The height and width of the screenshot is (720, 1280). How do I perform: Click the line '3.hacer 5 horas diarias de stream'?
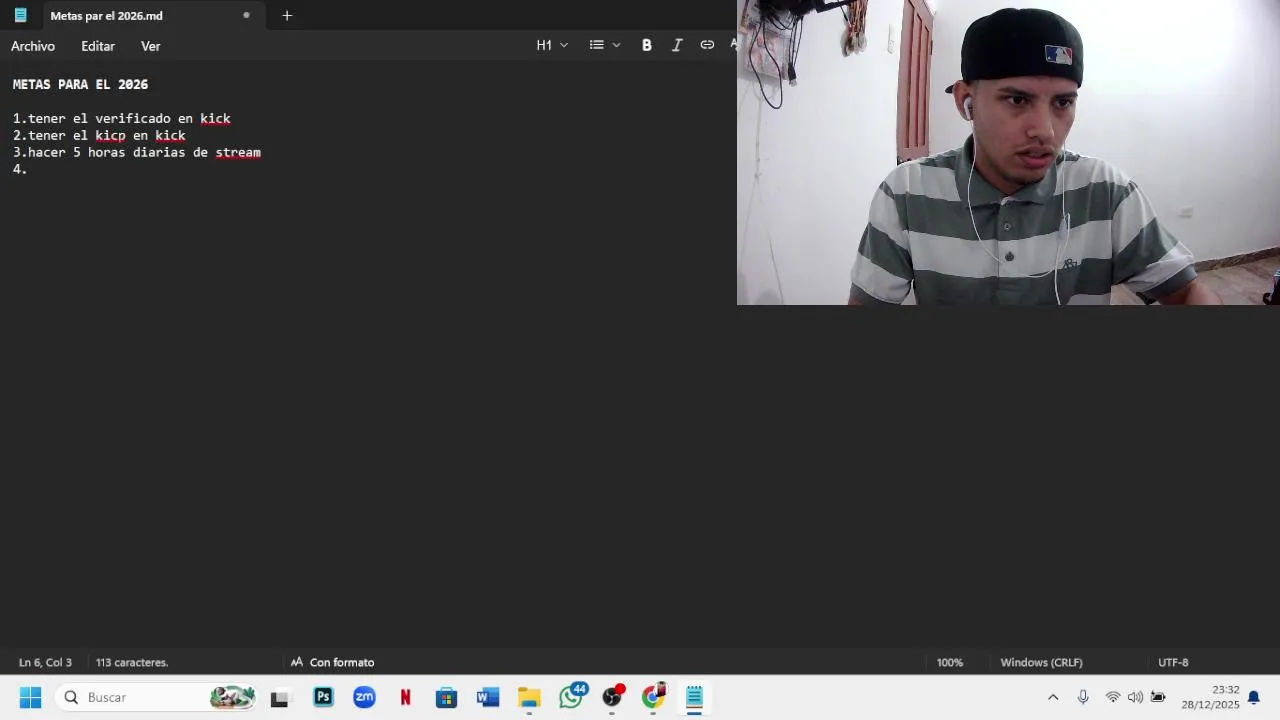[136, 153]
